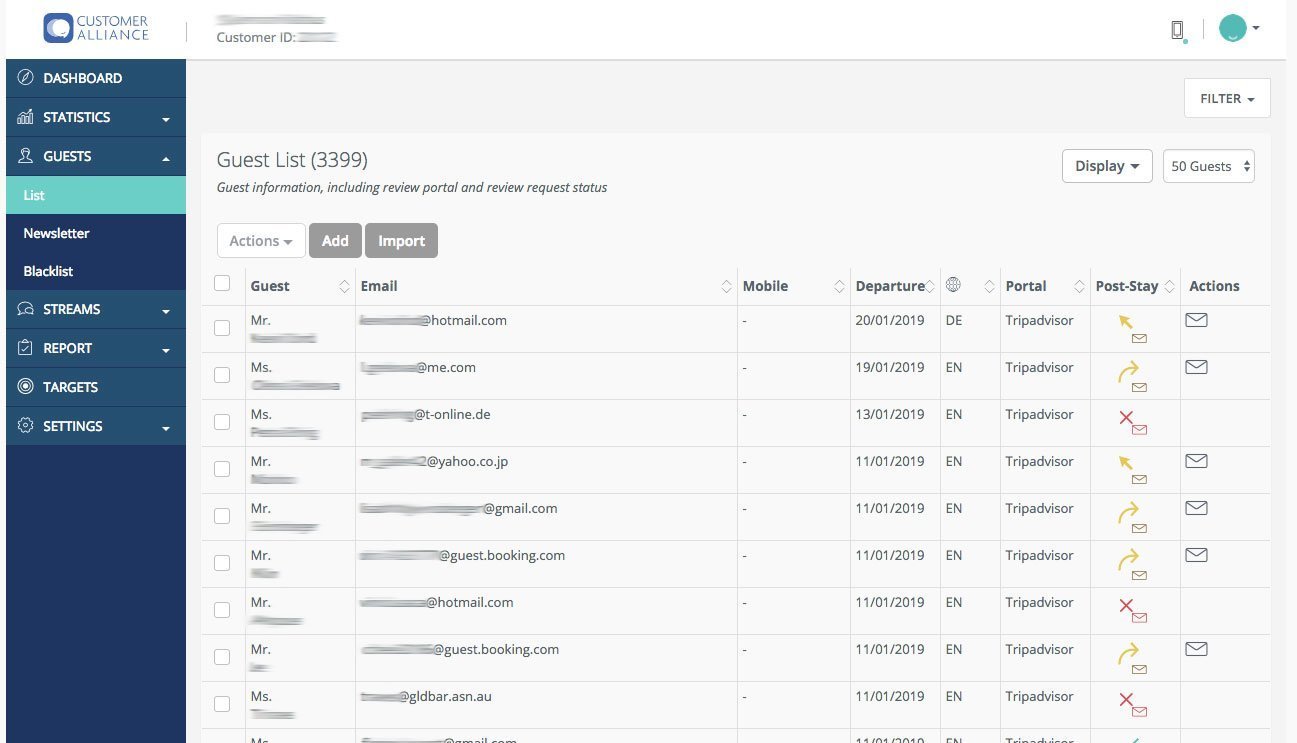
Task: Send email action for yahoo.co.jp guest
Action: (x=1196, y=461)
